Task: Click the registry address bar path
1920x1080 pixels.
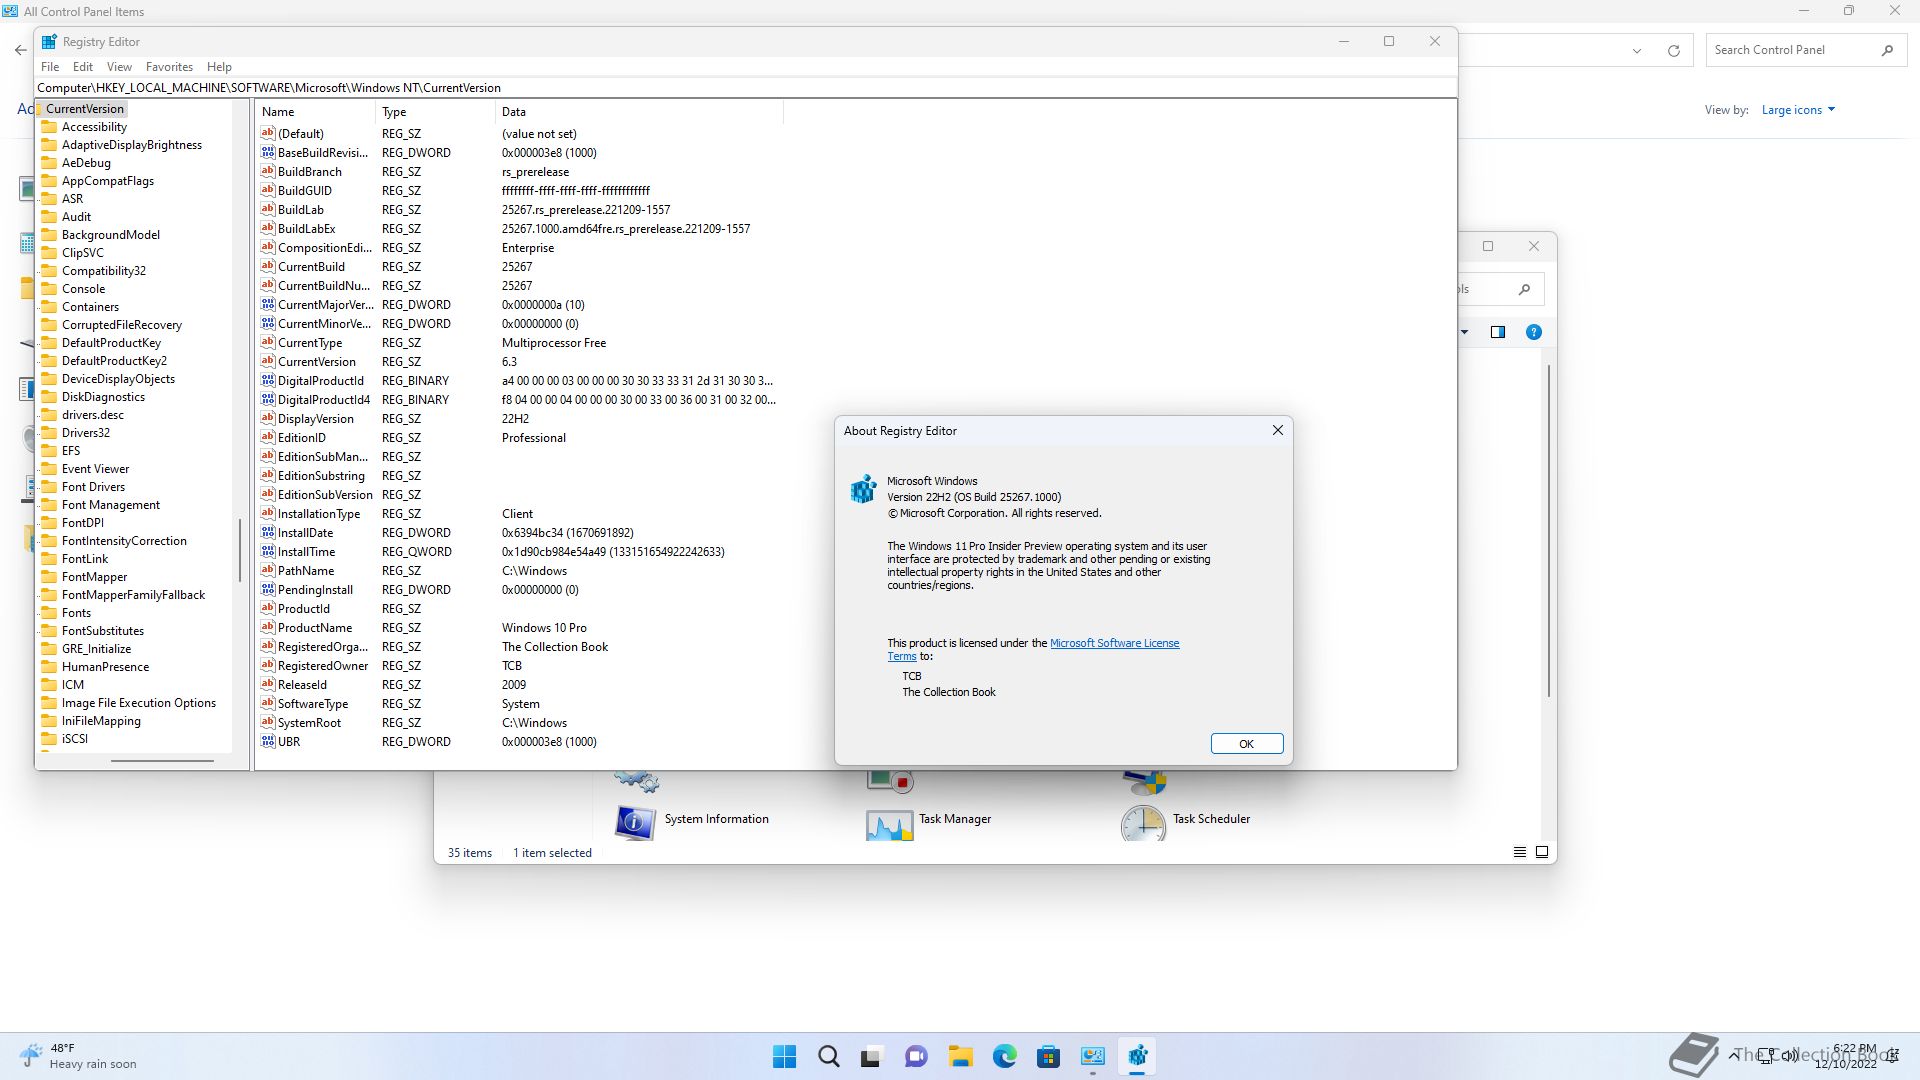Action: tap(745, 88)
